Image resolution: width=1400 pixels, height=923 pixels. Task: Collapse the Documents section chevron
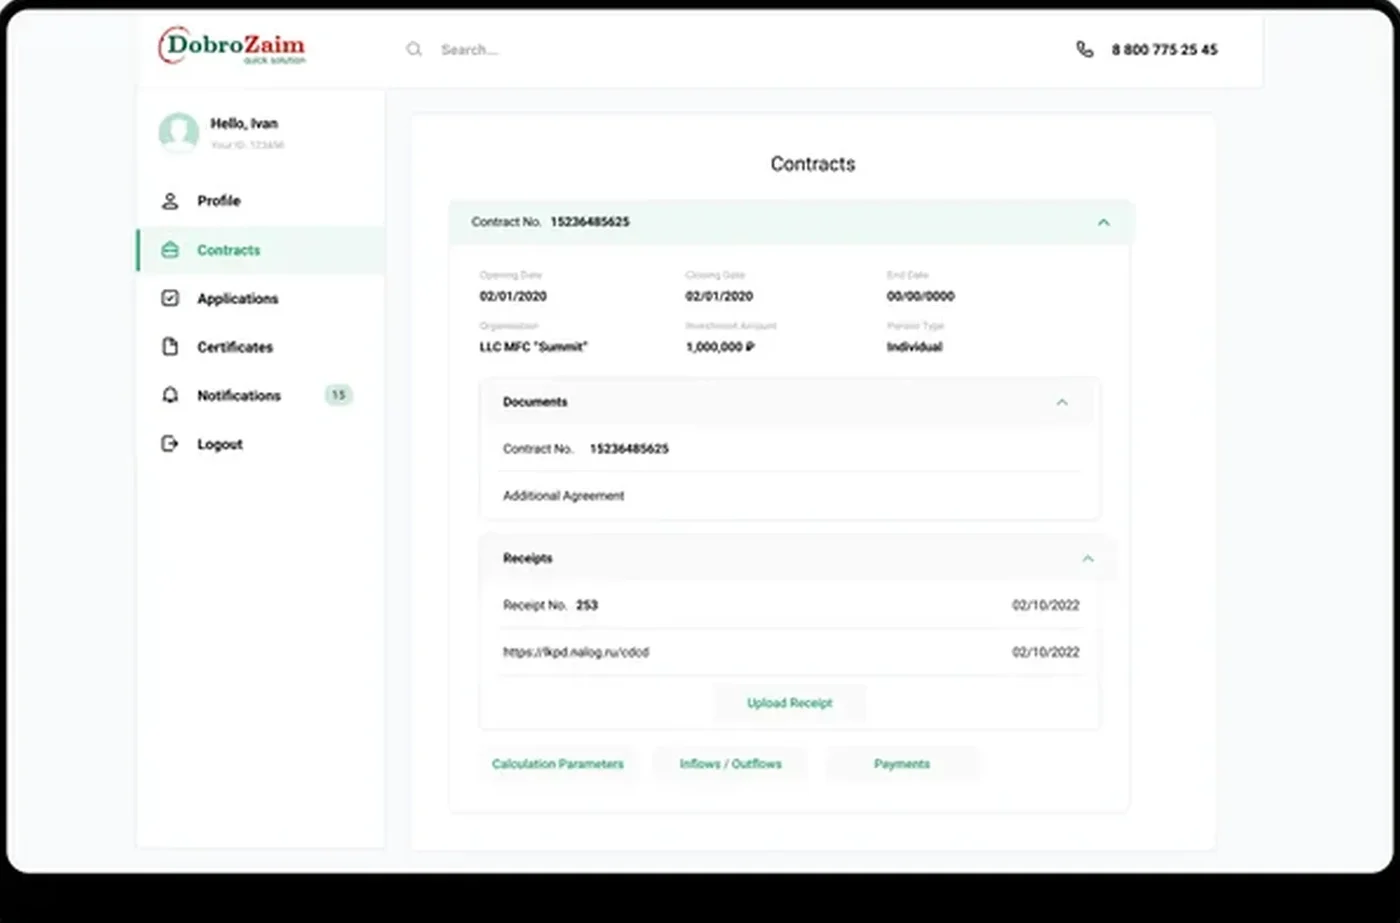1062,402
